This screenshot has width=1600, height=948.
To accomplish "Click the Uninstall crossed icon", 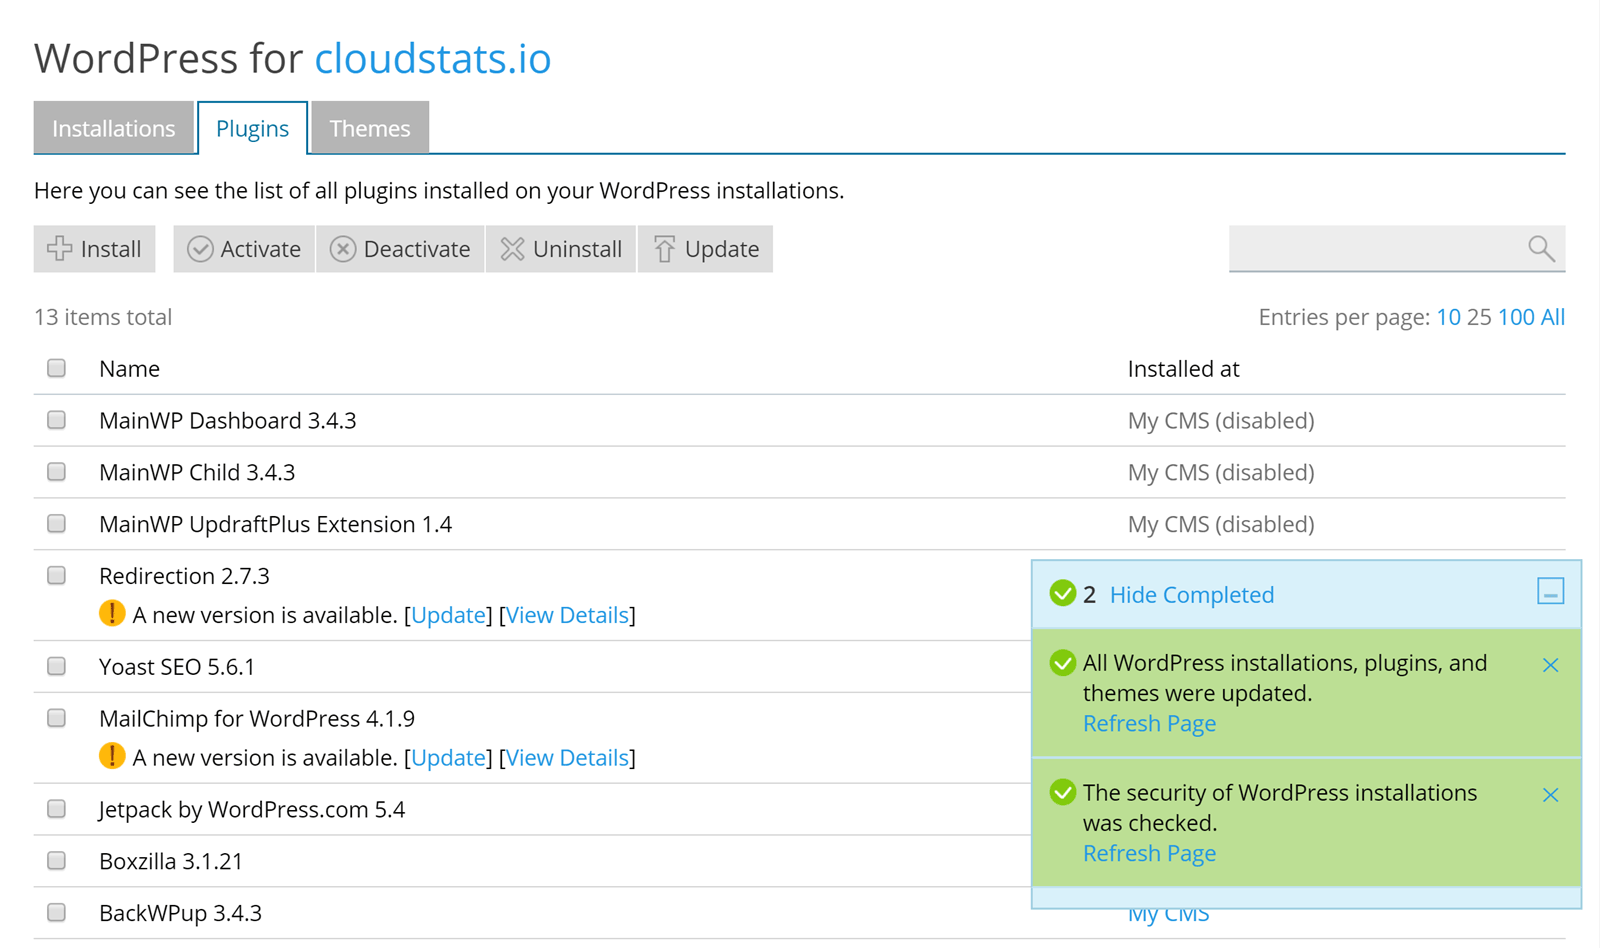I will tap(513, 248).
